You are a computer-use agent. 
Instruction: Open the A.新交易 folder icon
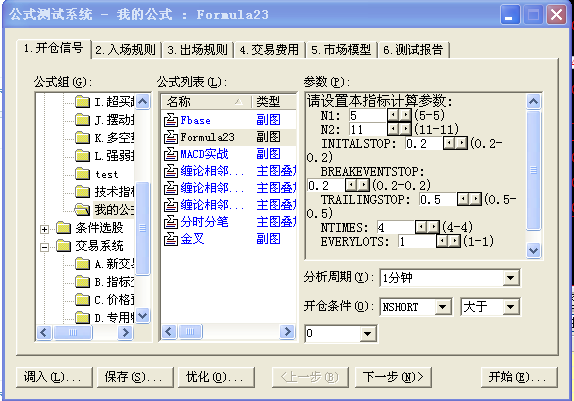(x=82, y=264)
